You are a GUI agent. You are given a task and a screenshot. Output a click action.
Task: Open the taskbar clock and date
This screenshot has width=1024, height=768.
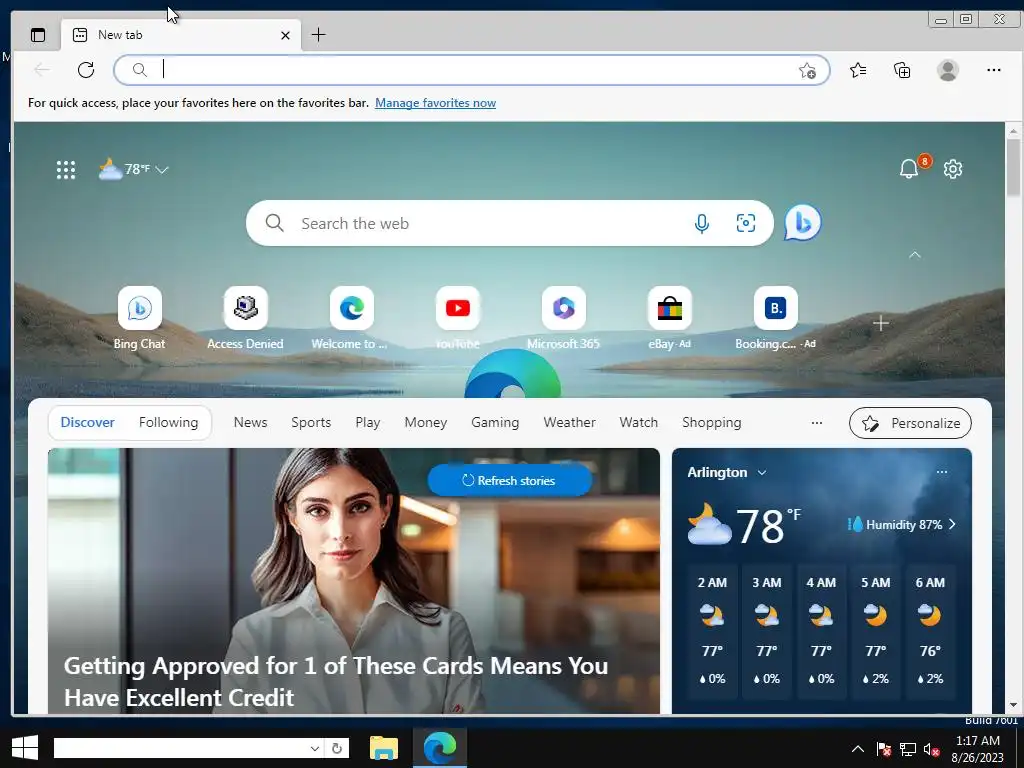[978, 749]
